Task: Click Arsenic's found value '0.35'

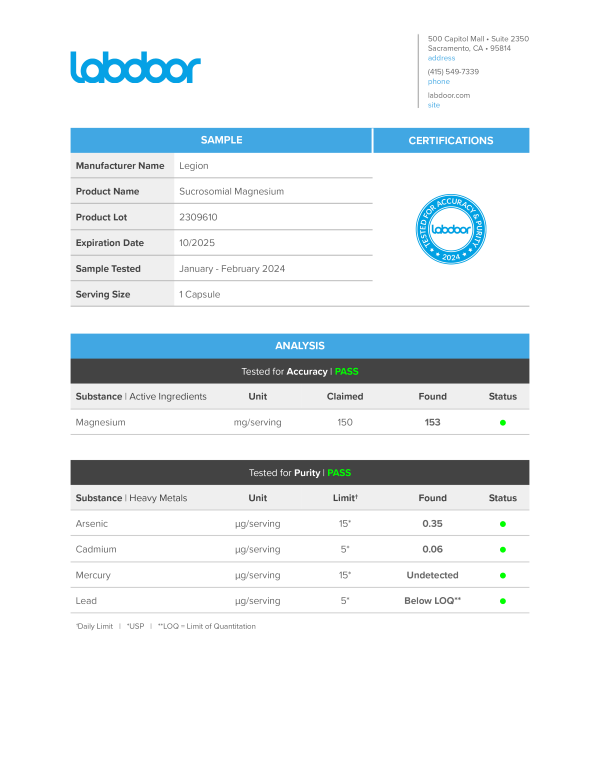Action: [432, 524]
